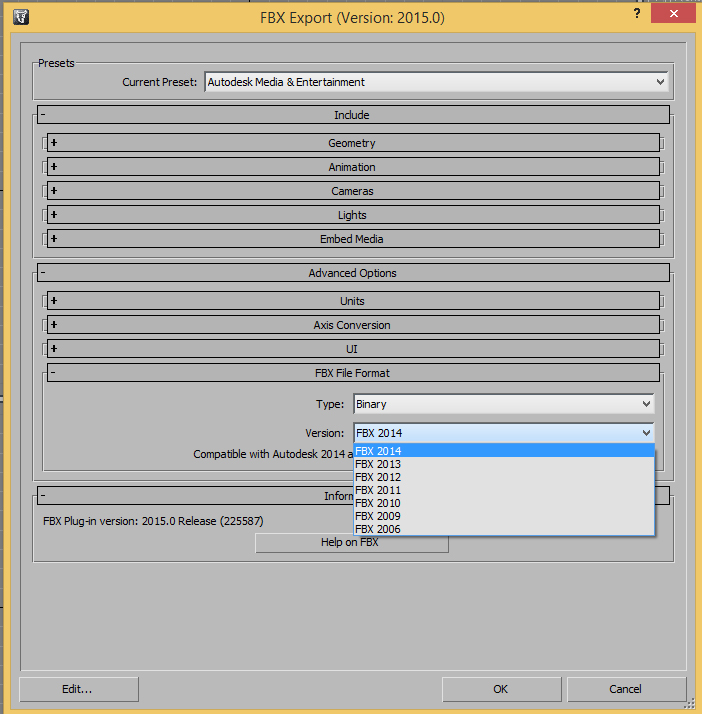Screen dimensions: 702x714
Task: Confirm export with OK button
Action: tap(501, 689)
